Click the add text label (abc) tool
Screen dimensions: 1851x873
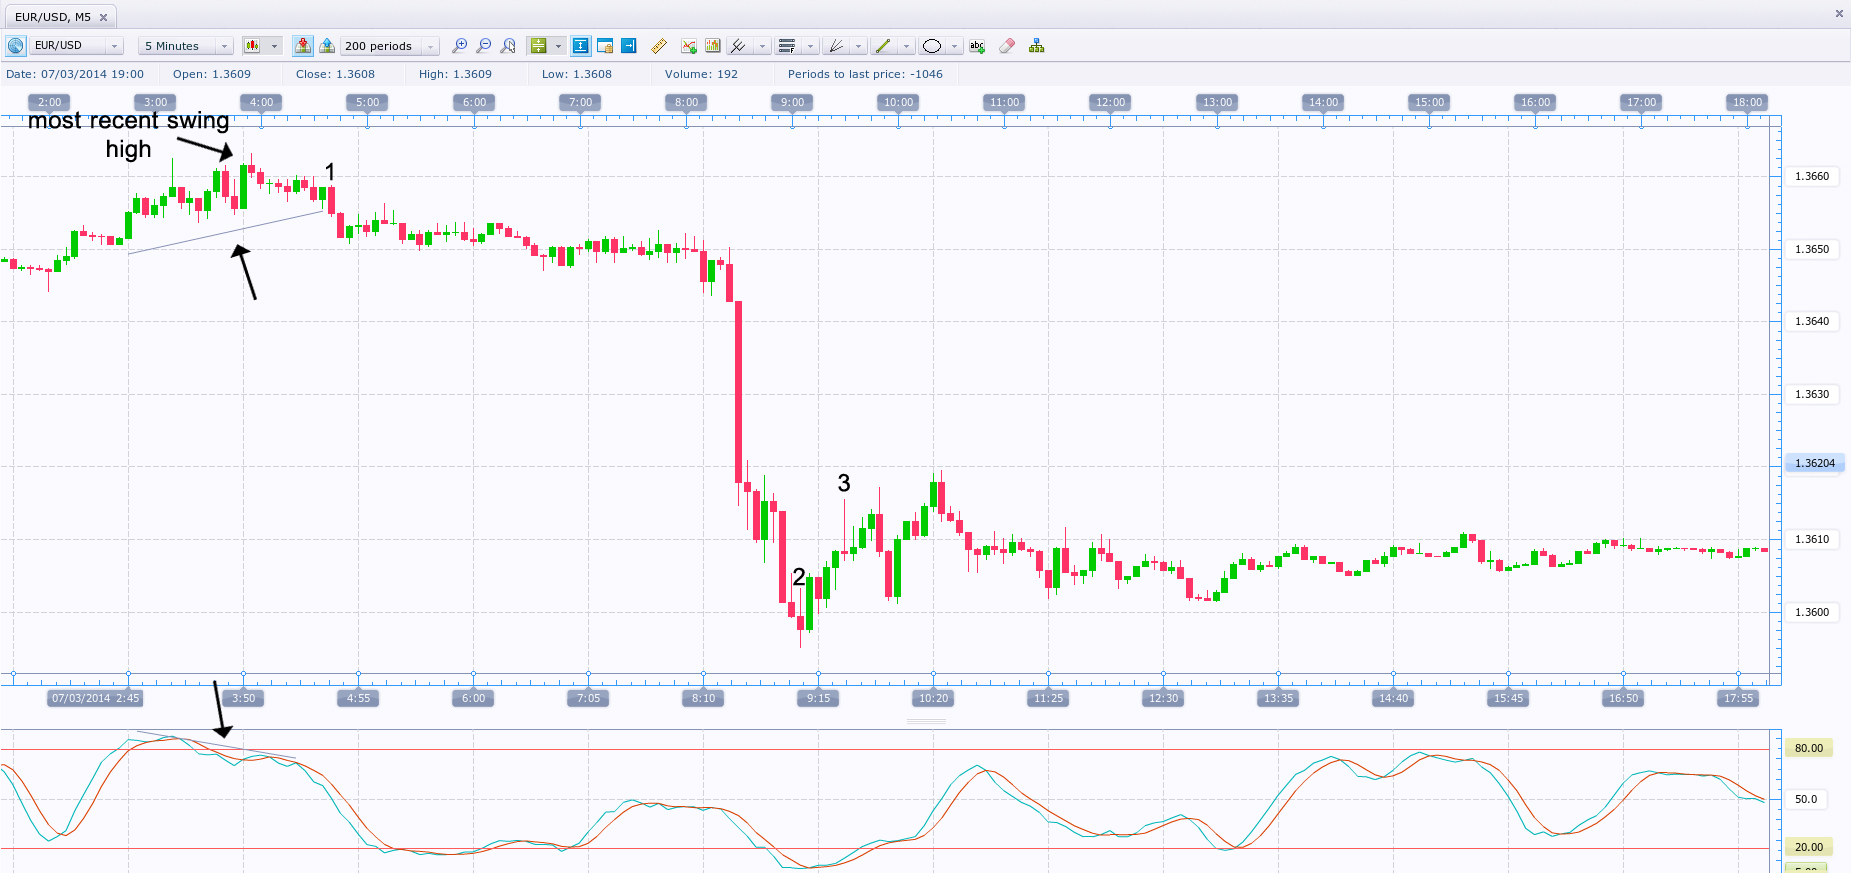(977, 46)
